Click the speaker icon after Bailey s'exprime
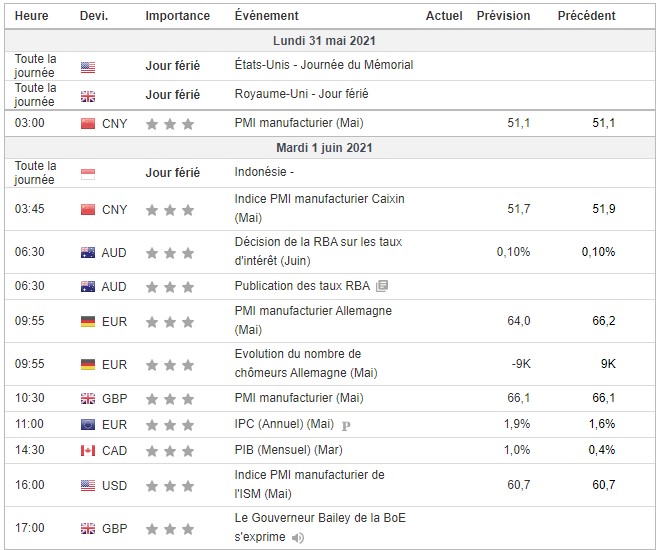The width and height of the screenshot is (658, 550). [295, 537]
